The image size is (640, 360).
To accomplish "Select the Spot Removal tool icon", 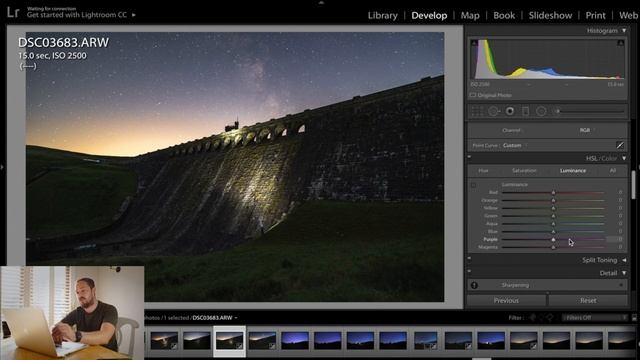I will [x=493, y=111].
